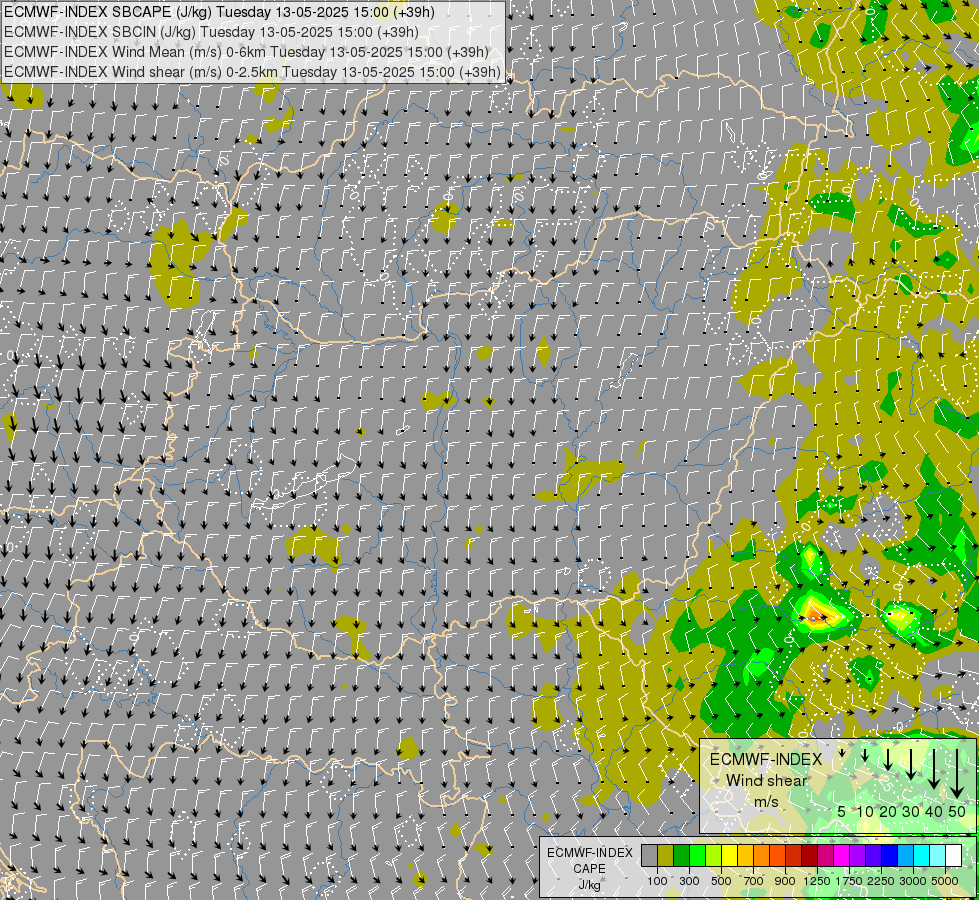Click the 5 label in wind shear legend
Image resolution: width=979 pixels, height=900 pixels.
click(842, 811)
